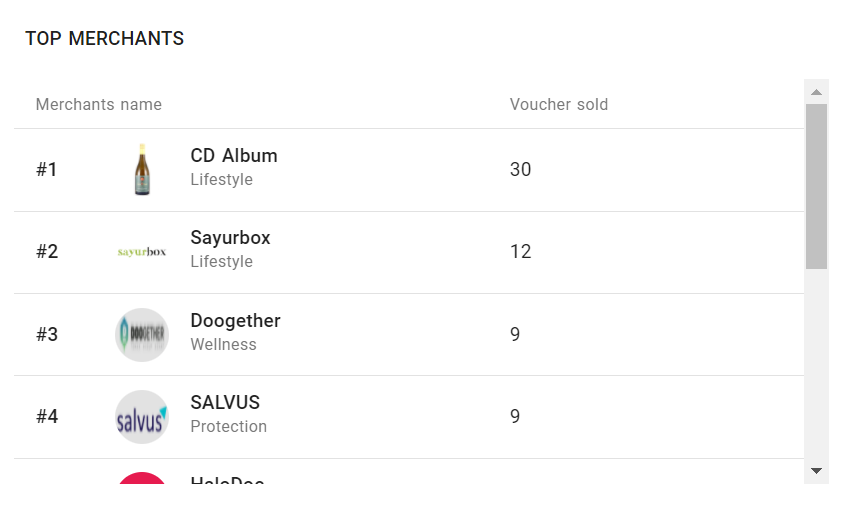Click the SALVUS merchant logo

pyautogui.click(x=142, y=417)
